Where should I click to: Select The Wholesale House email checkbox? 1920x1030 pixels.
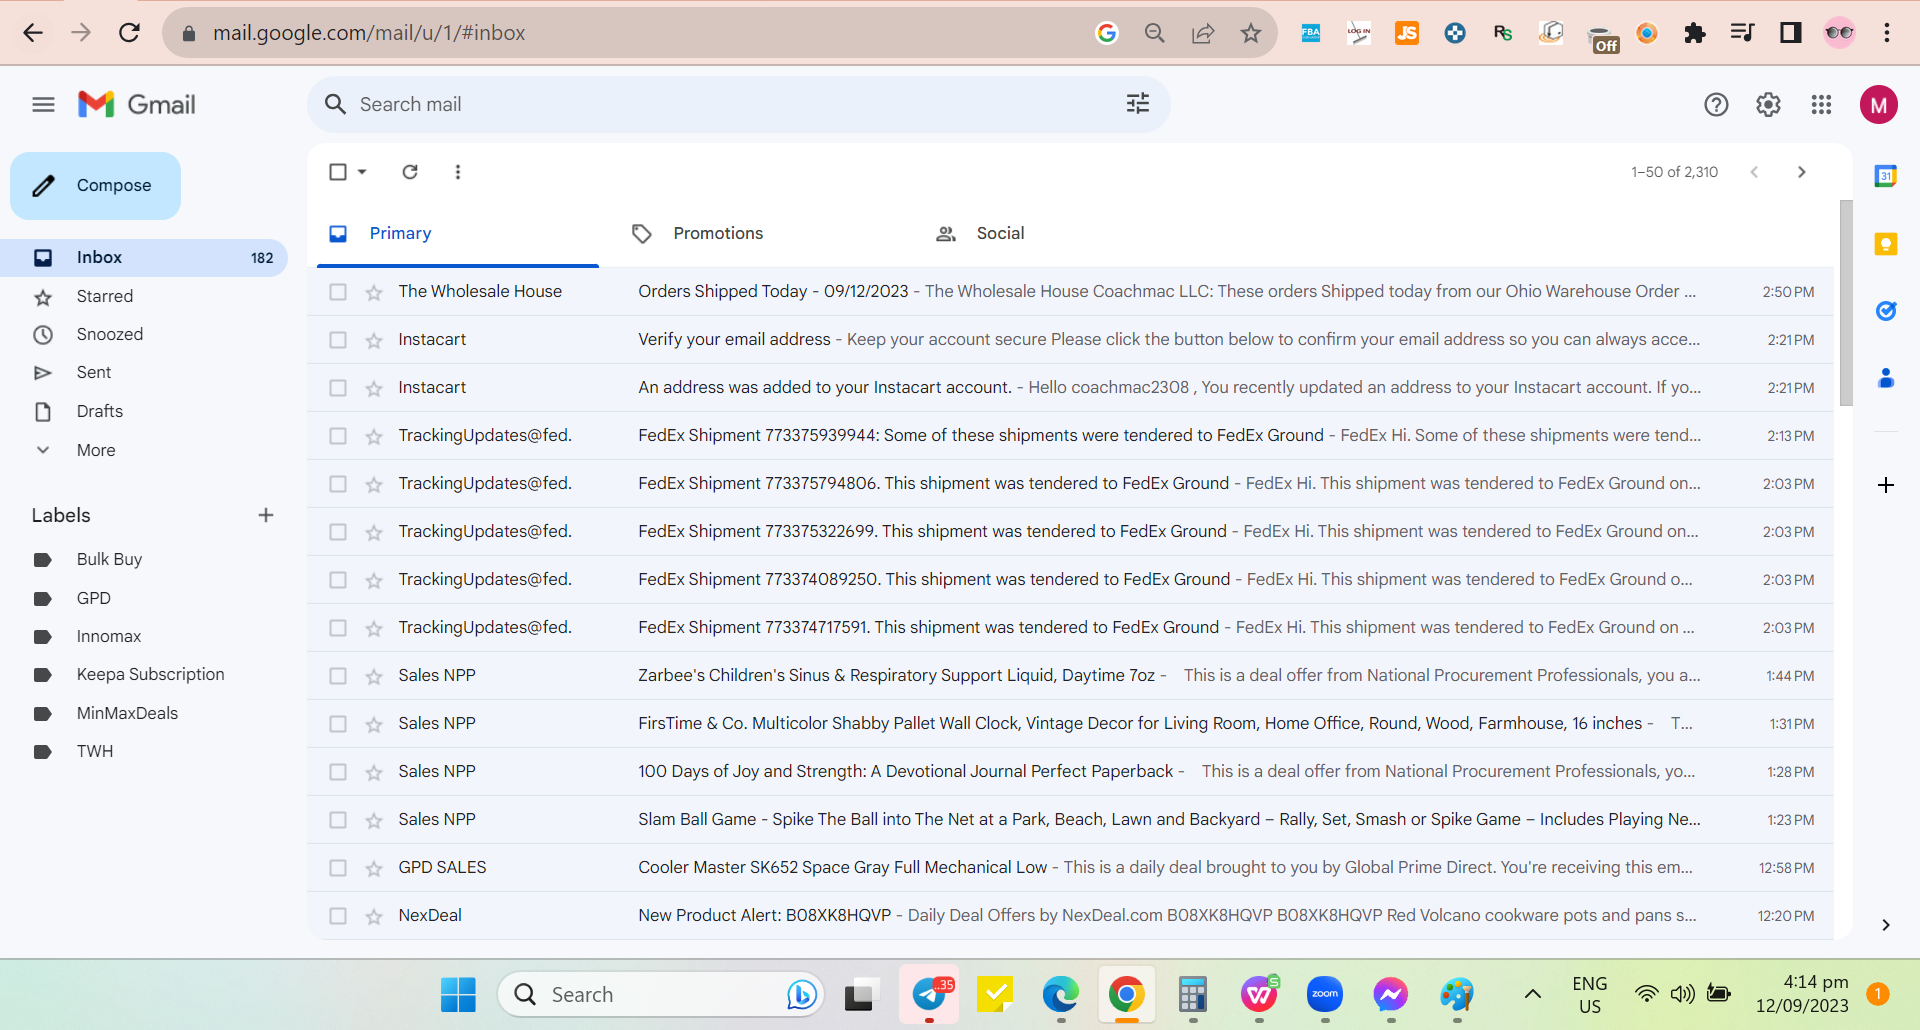tap(338, 292)
